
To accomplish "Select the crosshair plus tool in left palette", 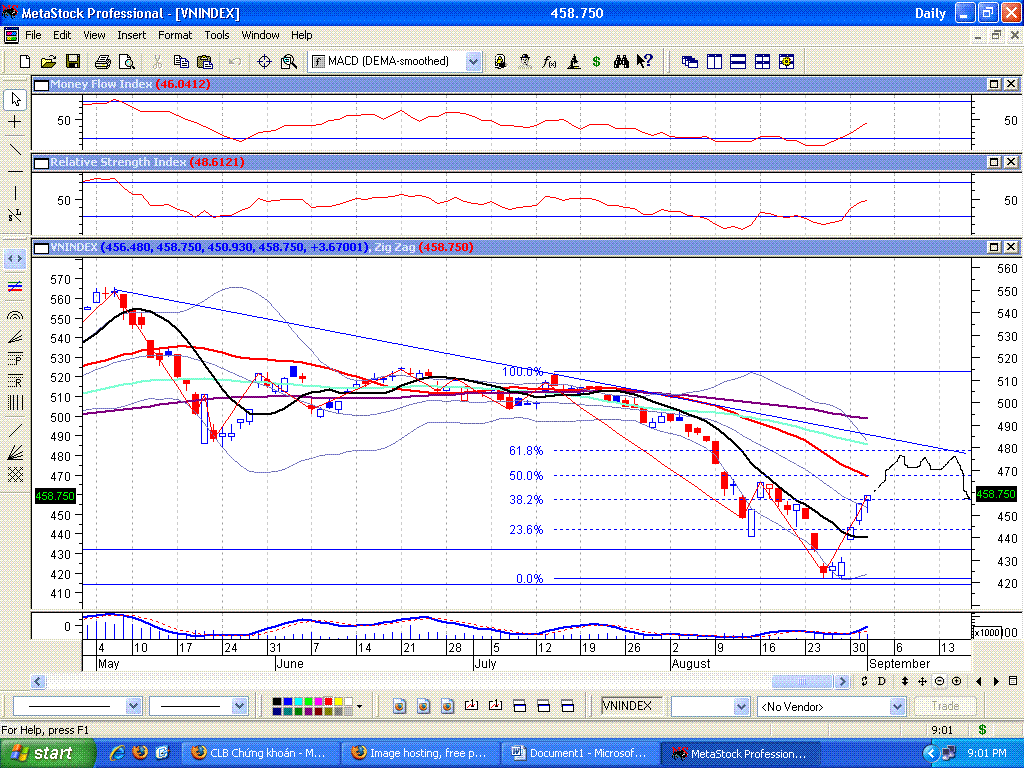I will coord(15,121).
